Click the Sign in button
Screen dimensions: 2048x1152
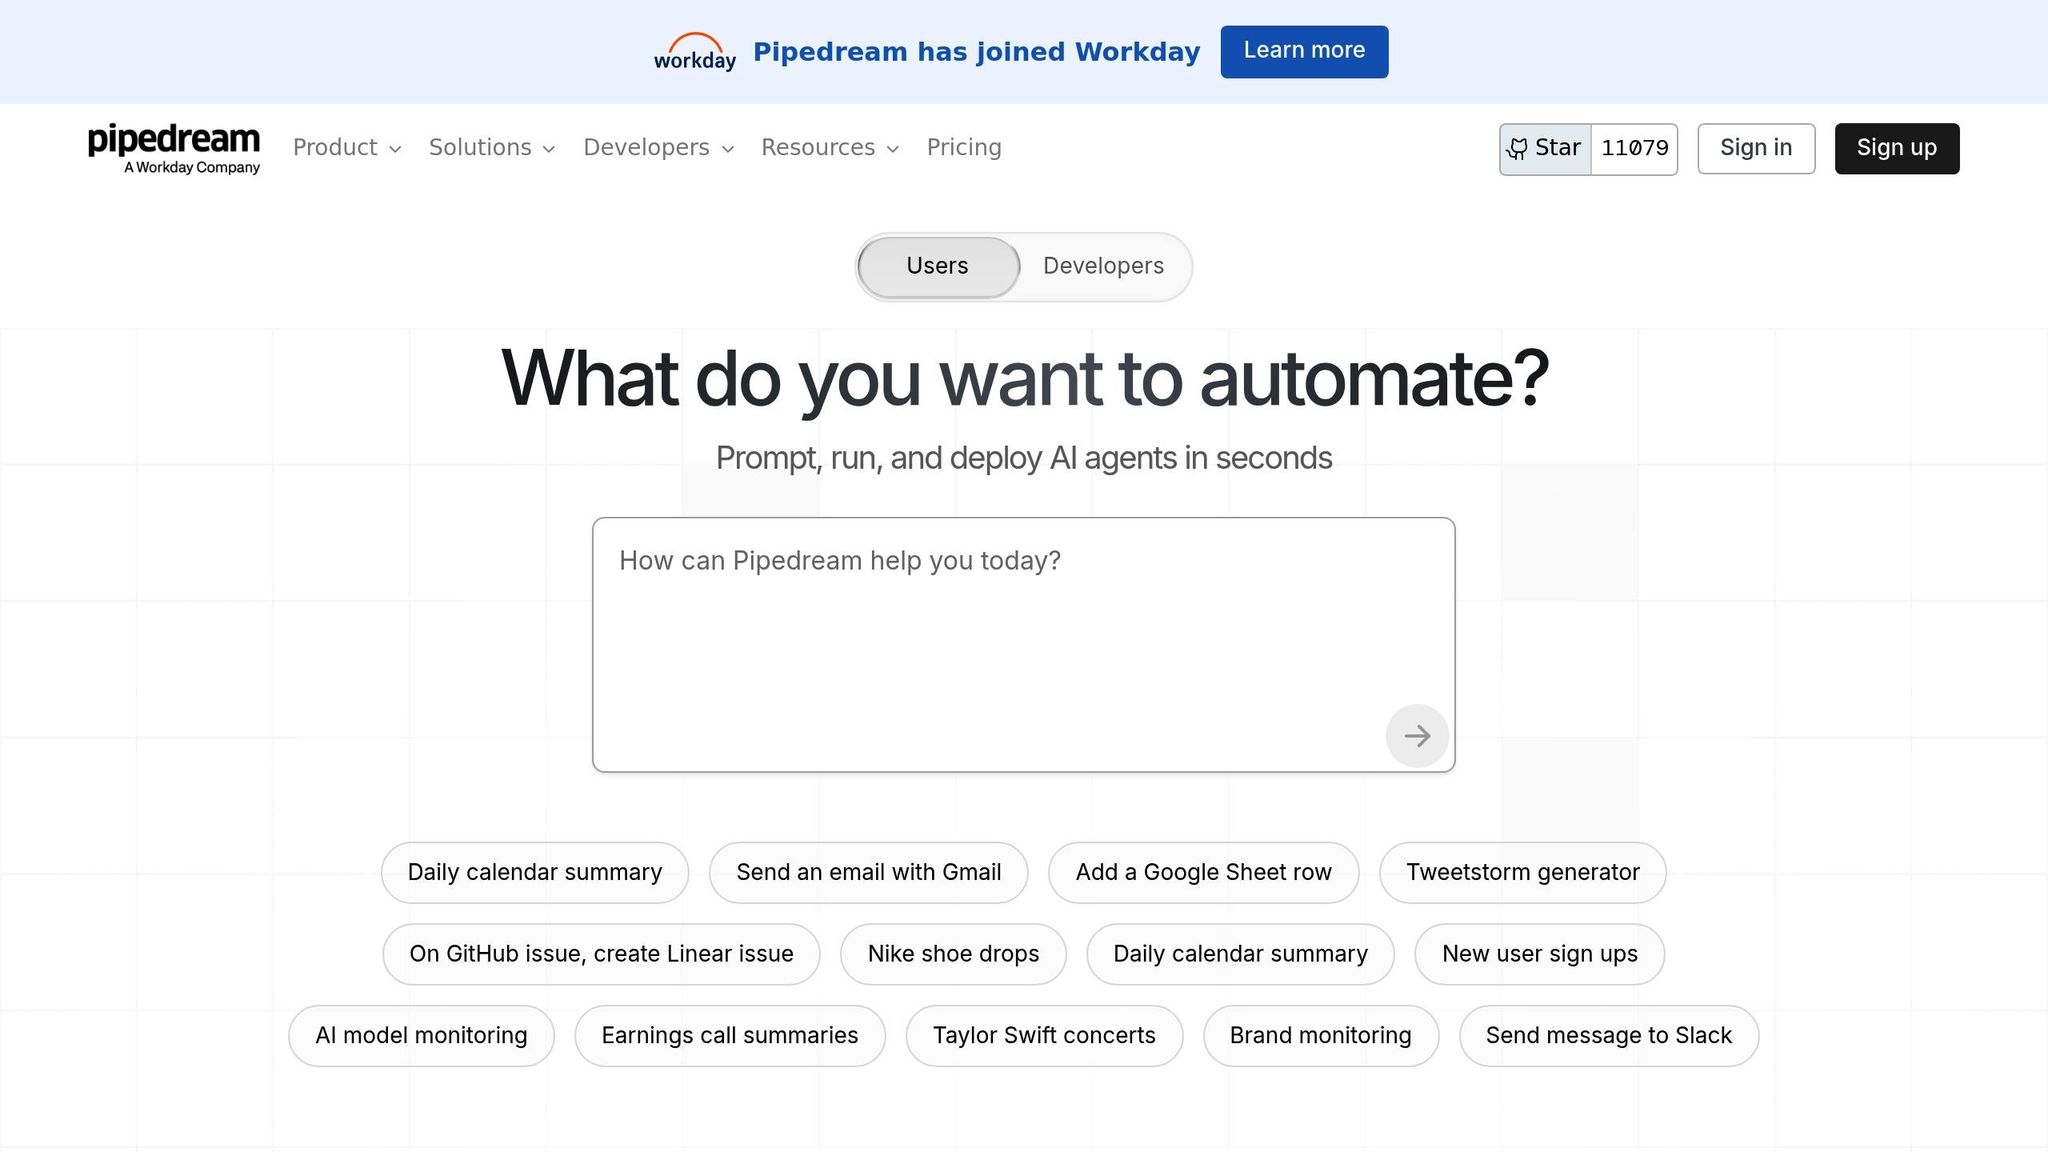pos(1755,148)
